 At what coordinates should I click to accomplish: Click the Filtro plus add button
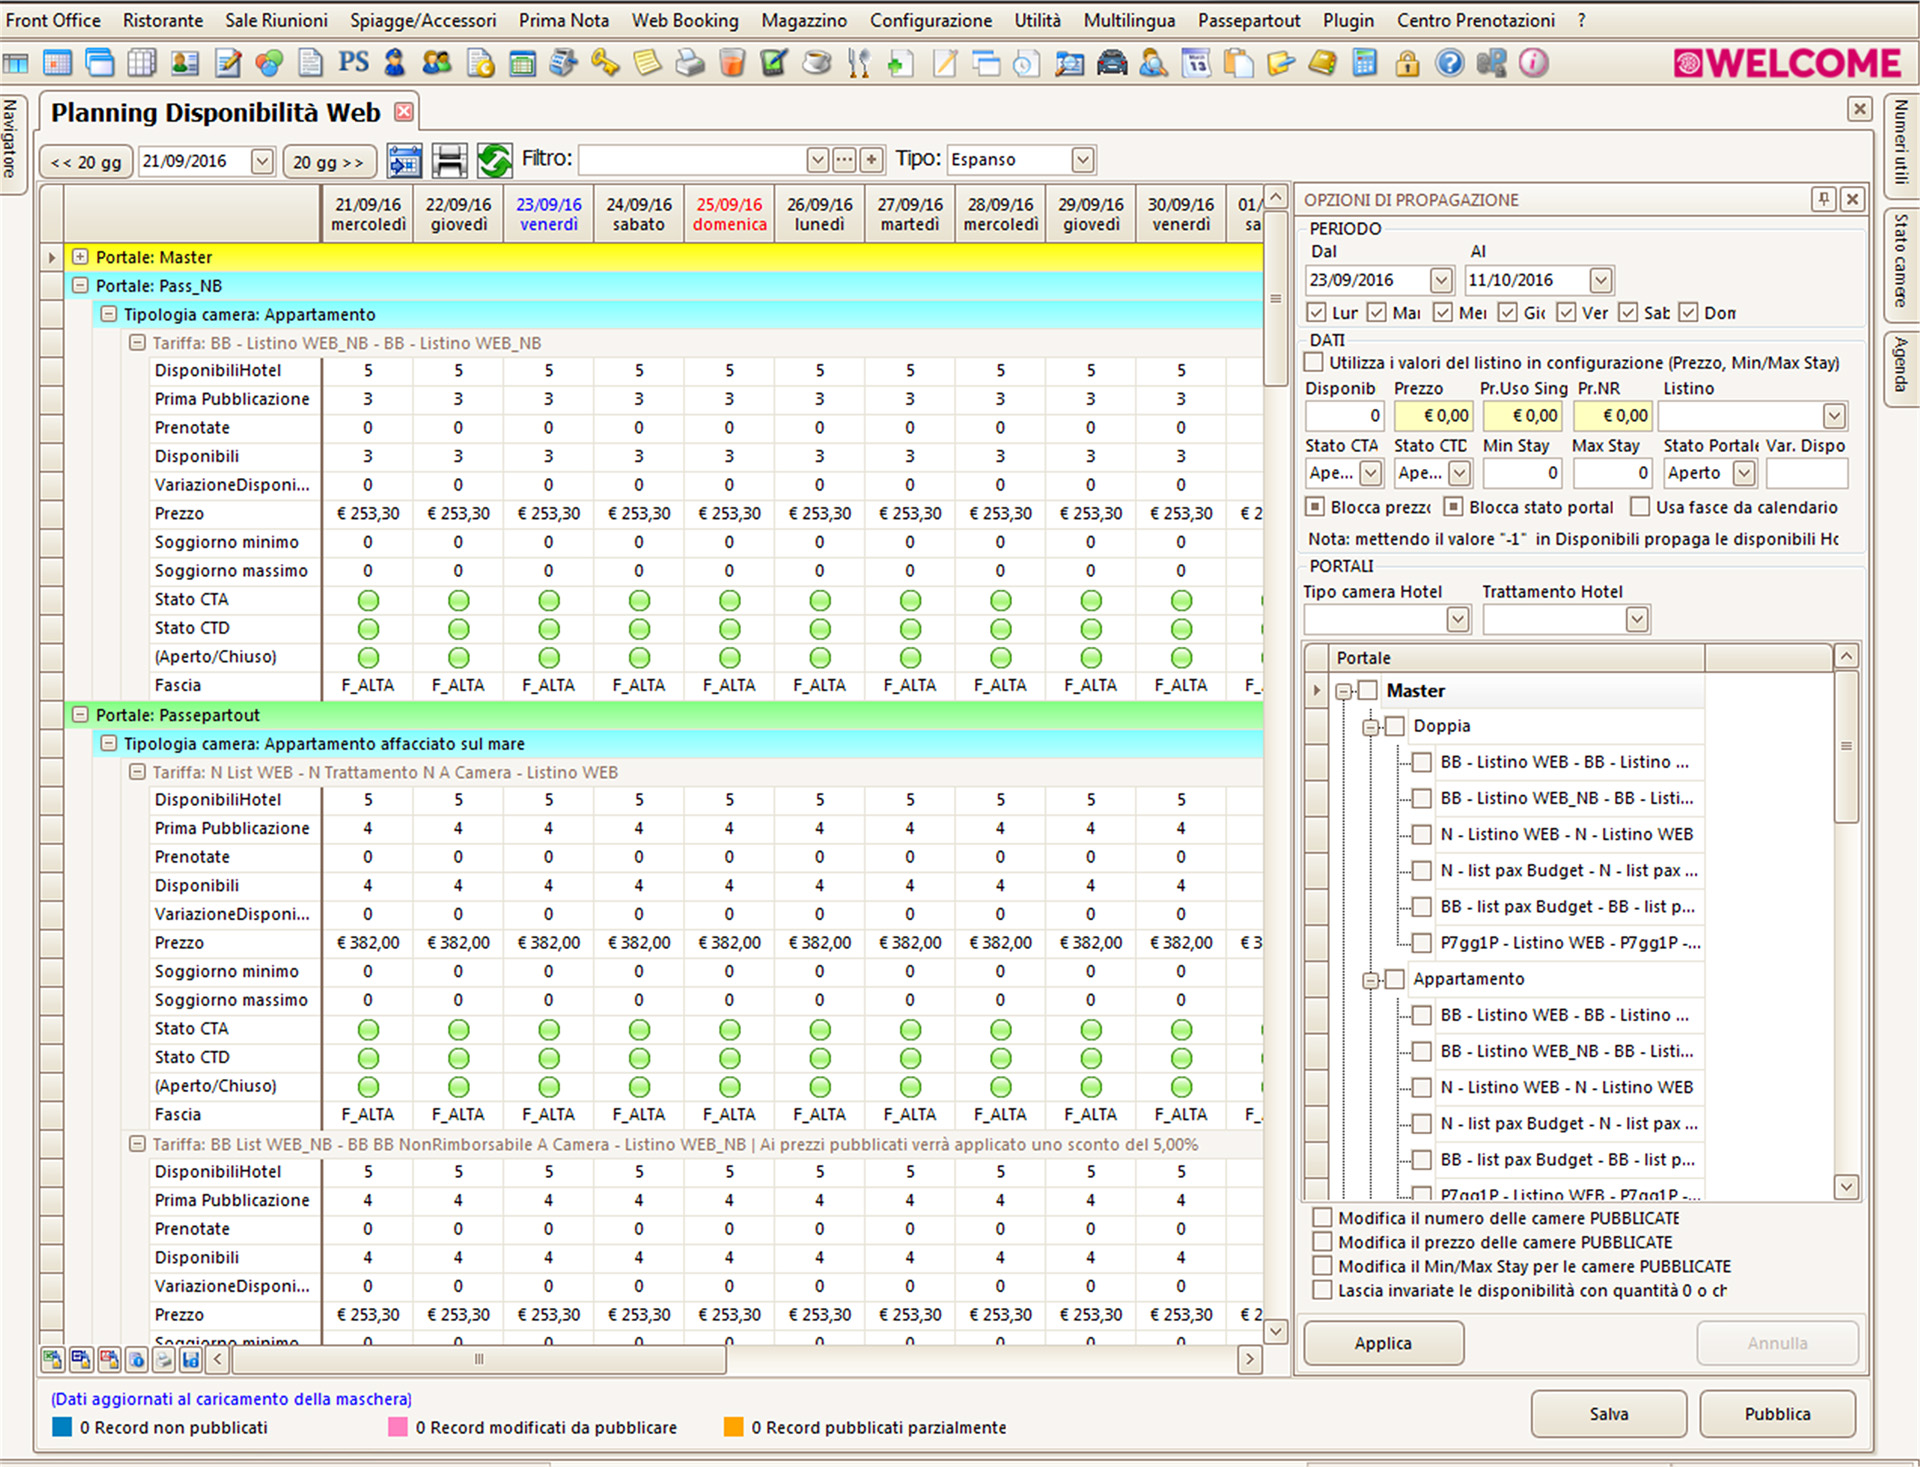[x=871, y=160]
